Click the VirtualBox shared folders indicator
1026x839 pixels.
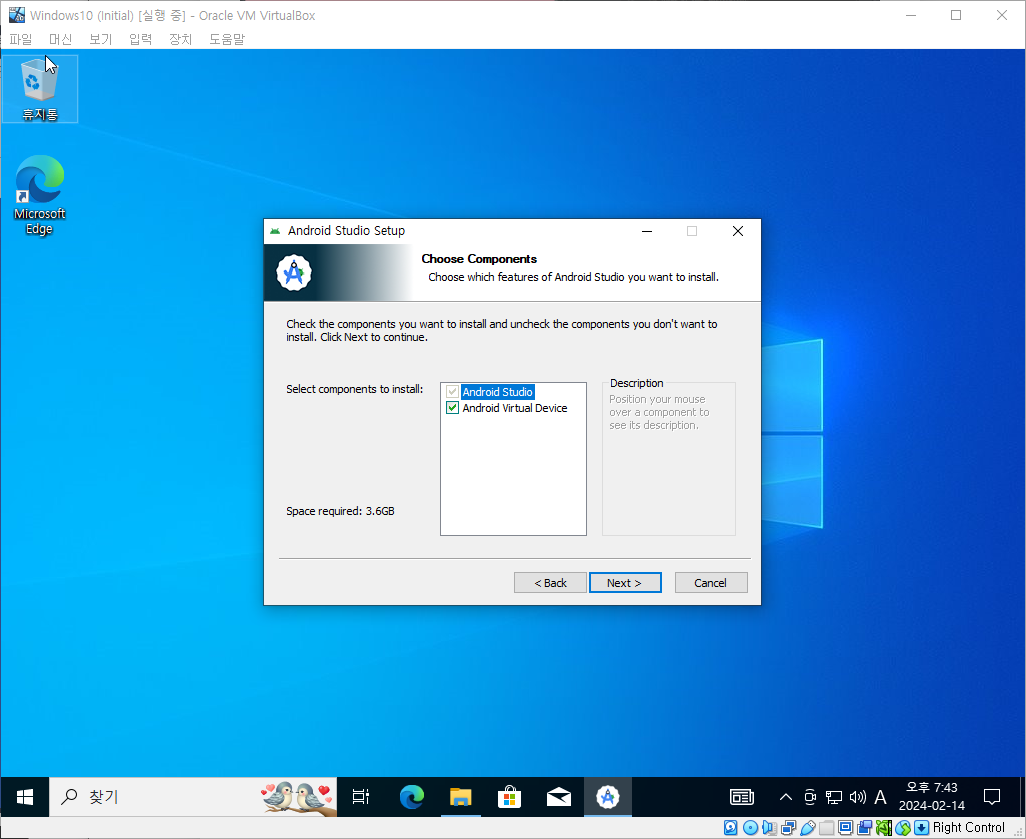click(x=826, y=828)
